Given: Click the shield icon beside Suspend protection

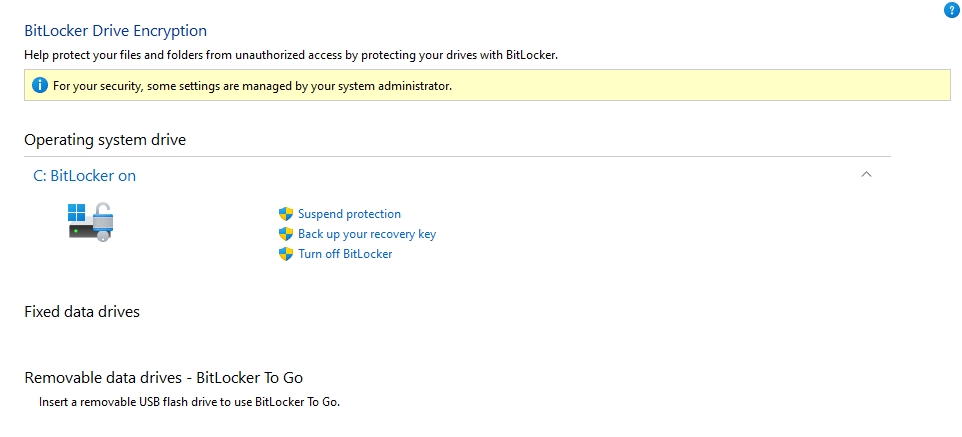Looking at the screenshot, I should tap(286, 214).
